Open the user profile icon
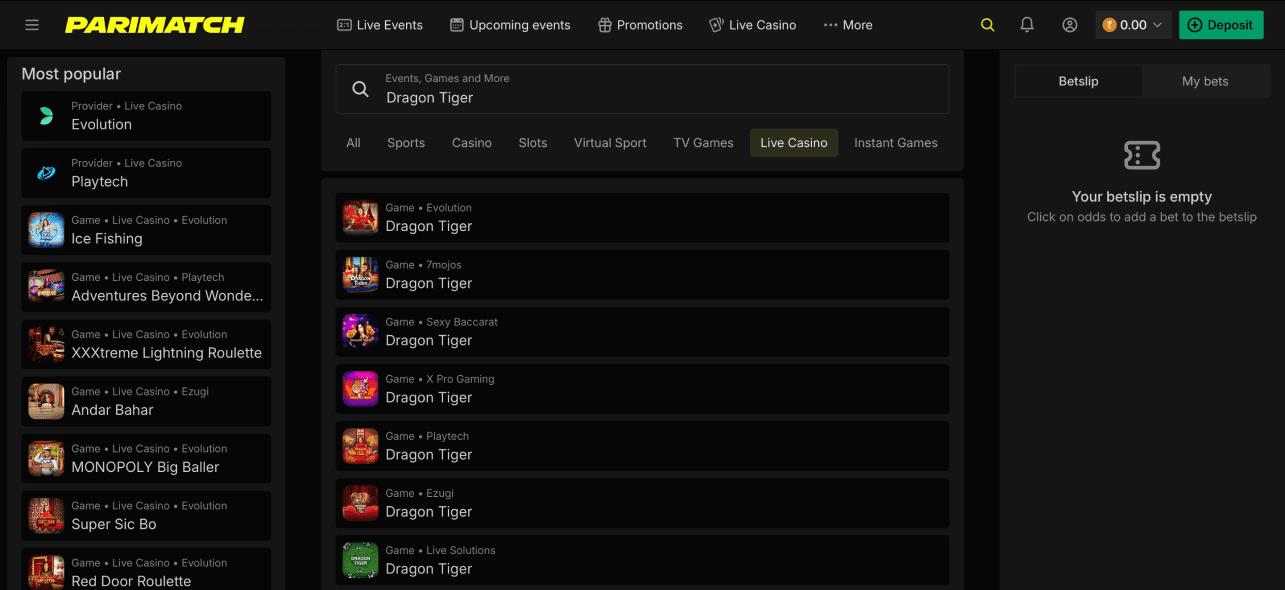This screenshot has width=1285, height=590. coord(1070,25)
